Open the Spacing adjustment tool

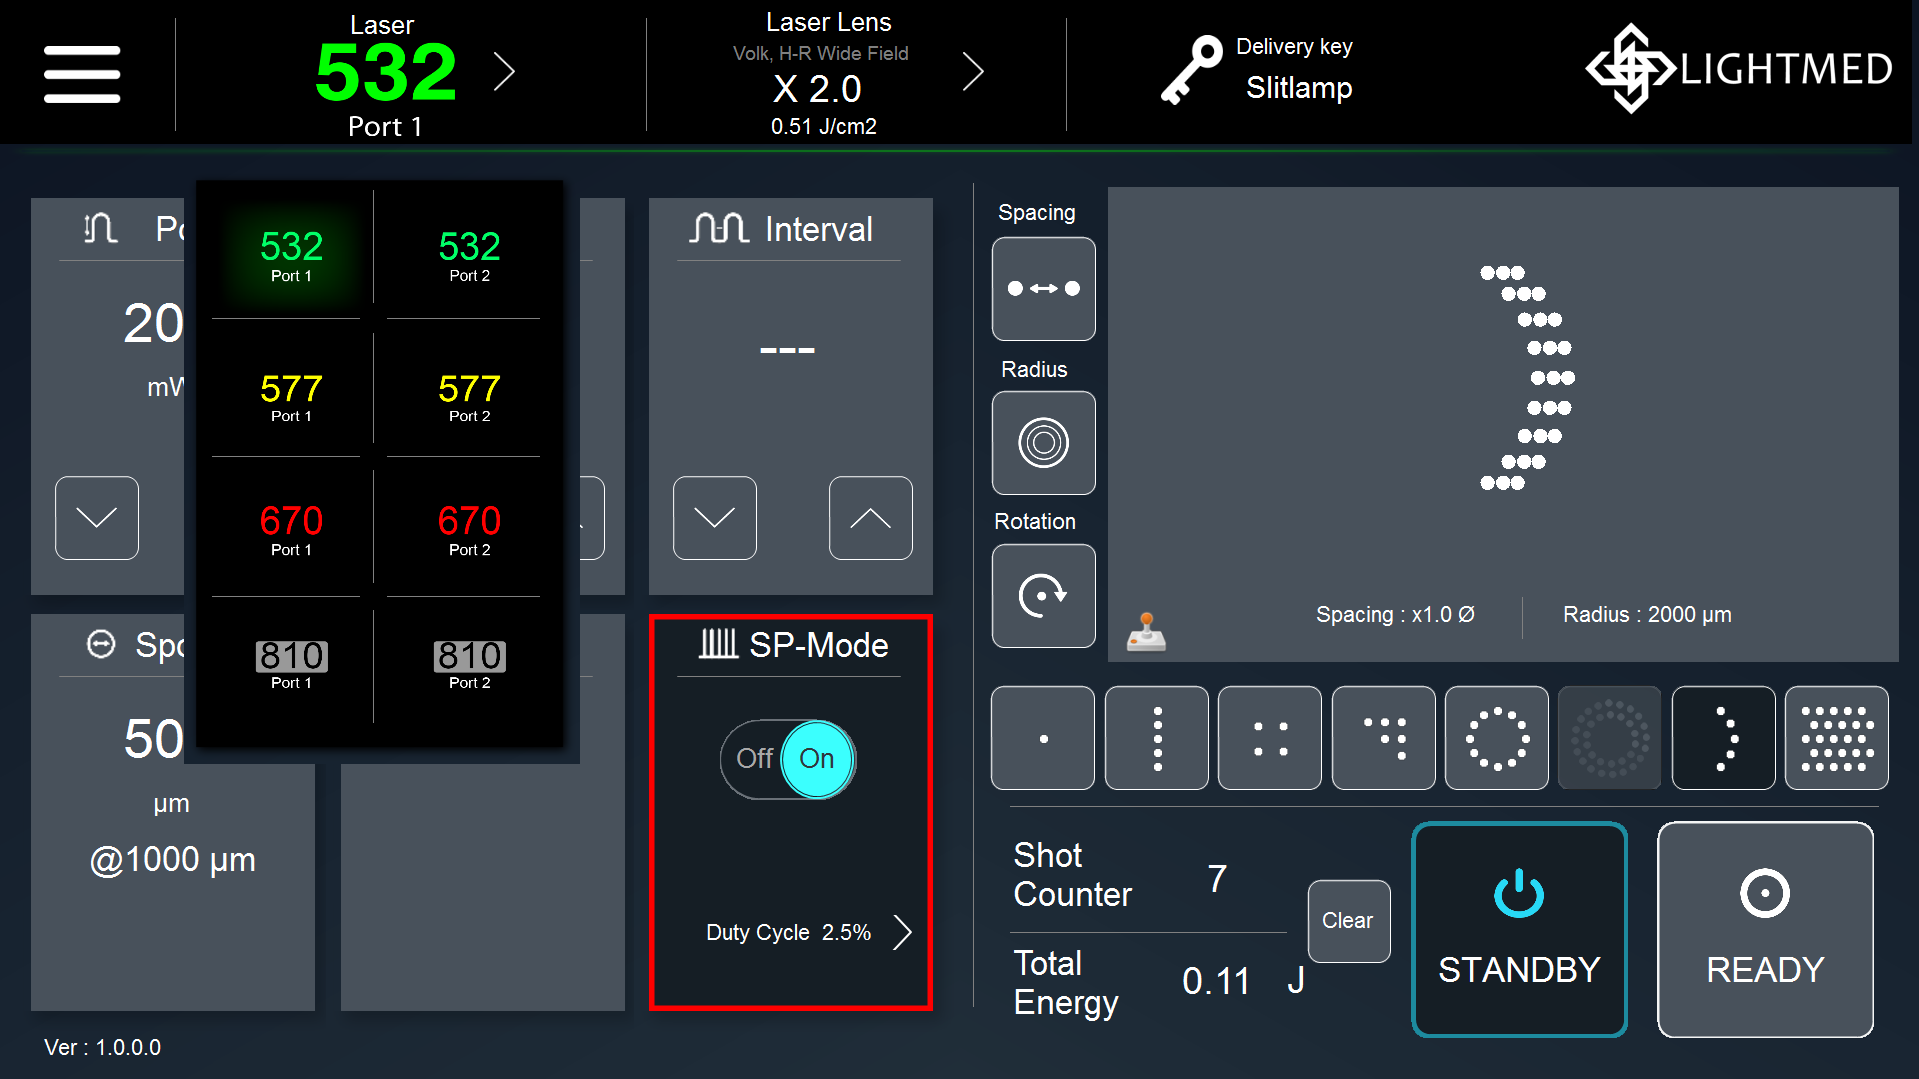coord(1043,289)
